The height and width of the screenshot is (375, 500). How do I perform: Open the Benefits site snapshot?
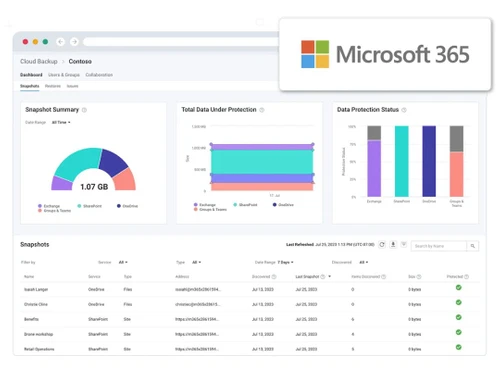click(31, 320)
